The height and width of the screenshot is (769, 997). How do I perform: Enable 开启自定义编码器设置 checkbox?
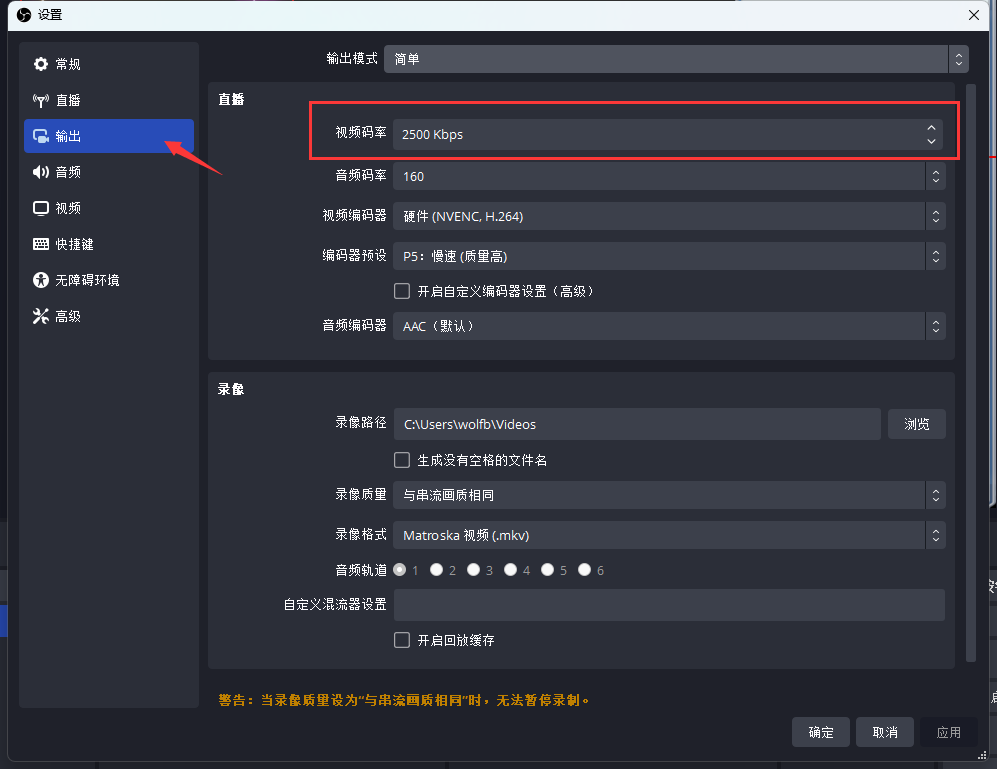tap(402, 291)
